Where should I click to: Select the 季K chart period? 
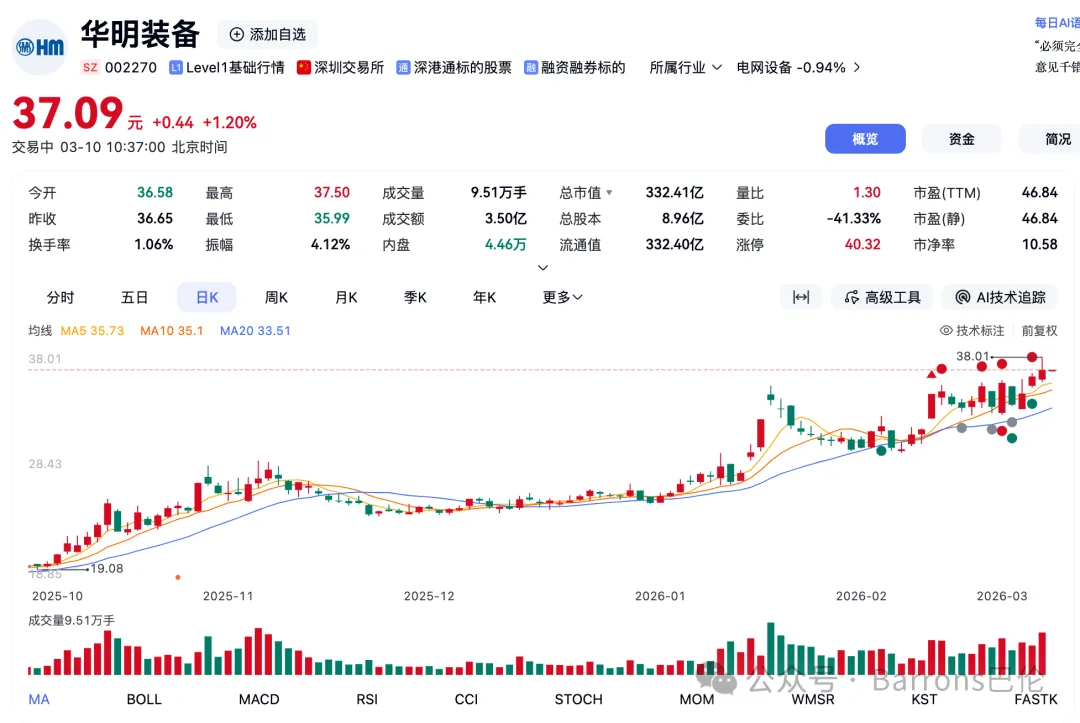[x=415, y=297]
